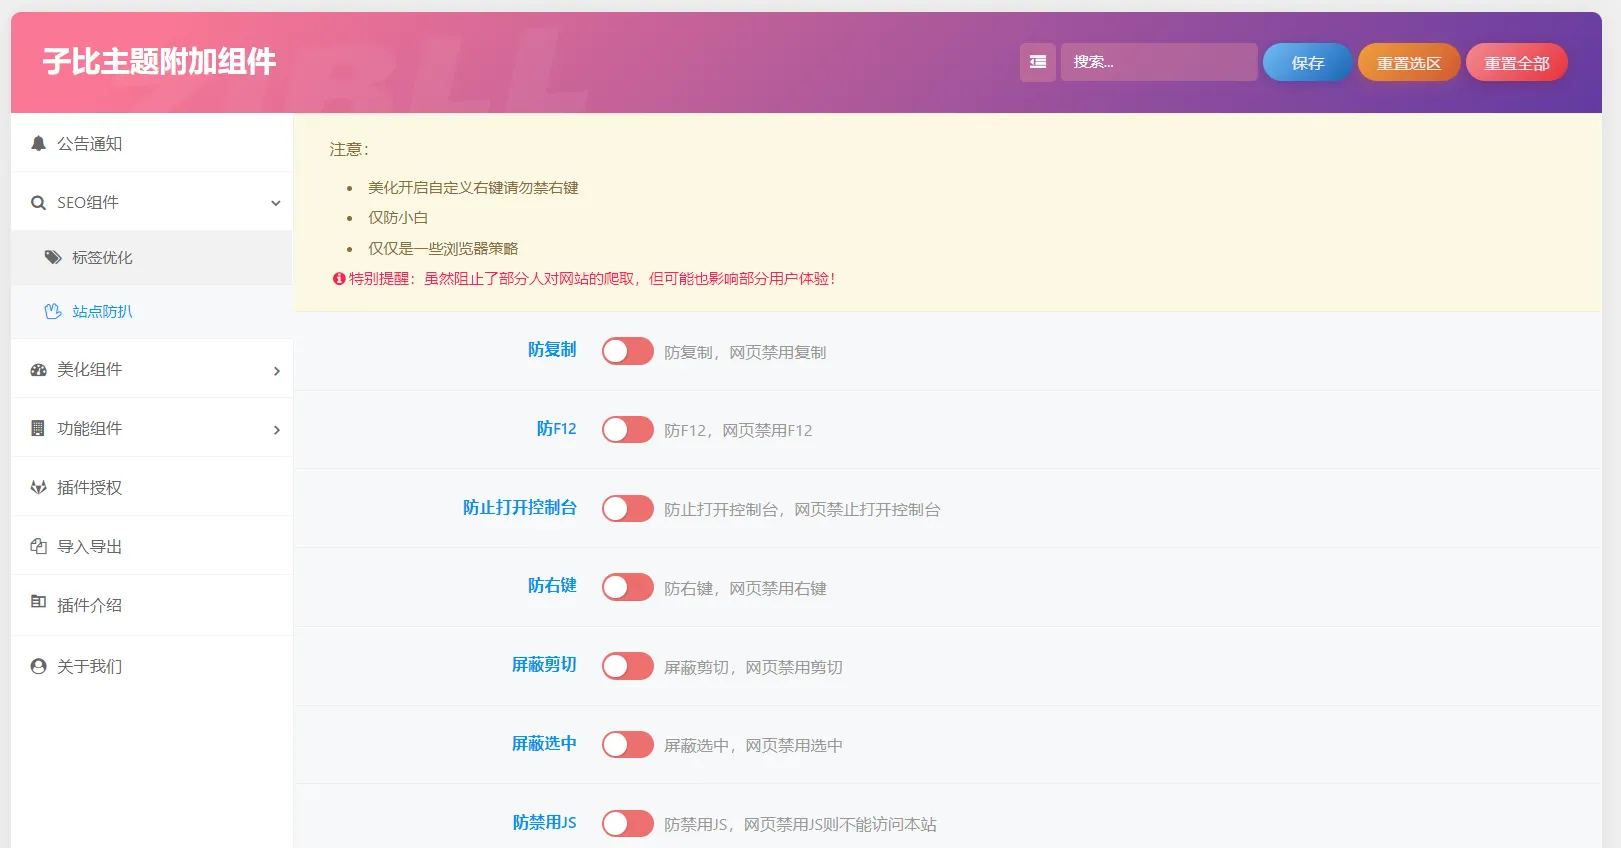Focus the 搜索 input field

(x=1159, y=62)
